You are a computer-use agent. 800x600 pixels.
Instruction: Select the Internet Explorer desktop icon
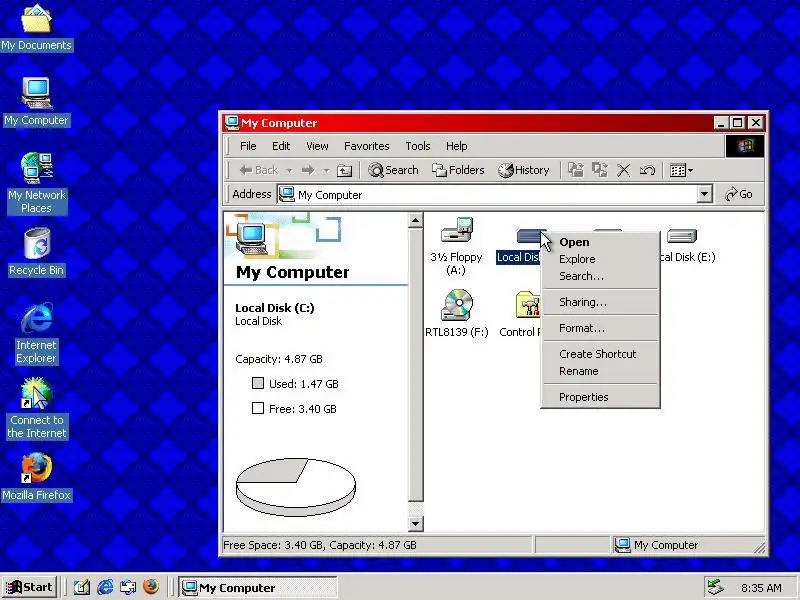point(36,333)
